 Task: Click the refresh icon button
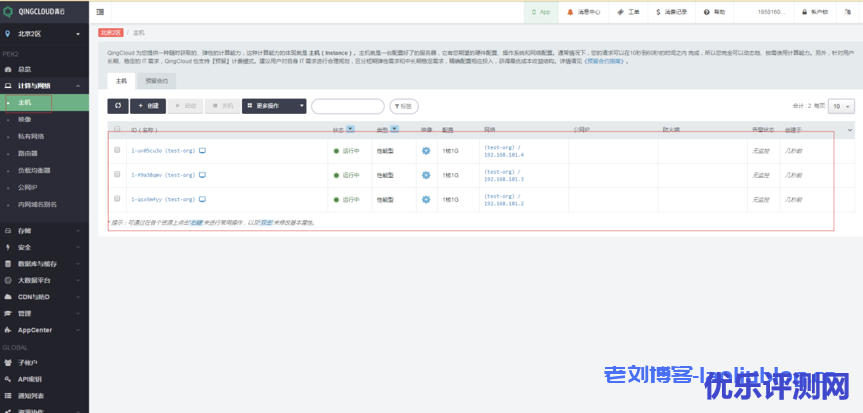(117, 105)
